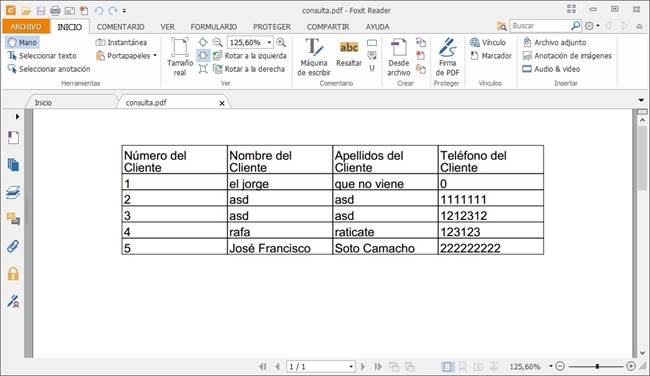Rotate view with Rotar a la derecha
This screenshot has height=376, width=650.
(x=249, y=69)
